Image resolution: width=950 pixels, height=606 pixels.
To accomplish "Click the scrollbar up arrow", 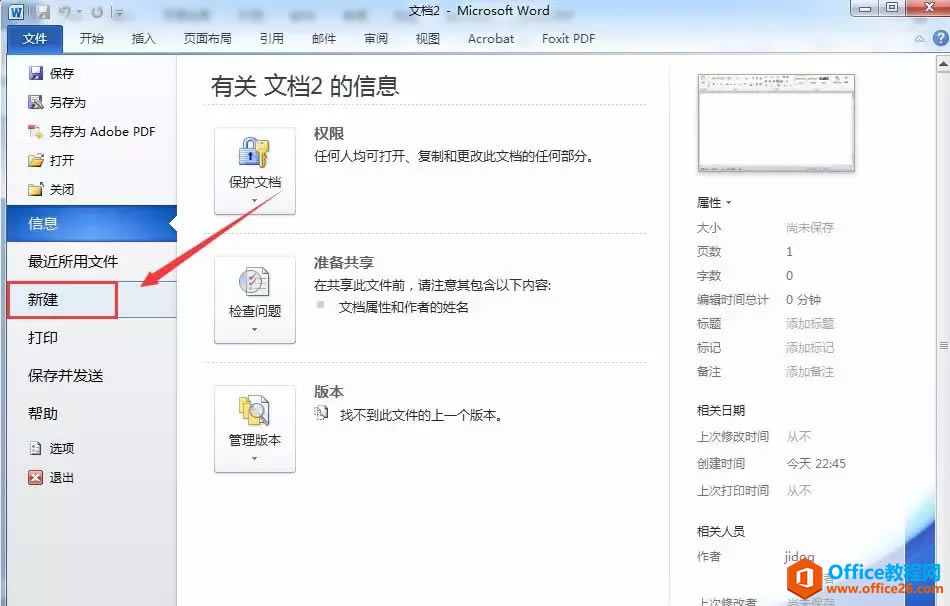I will point(943,62).
